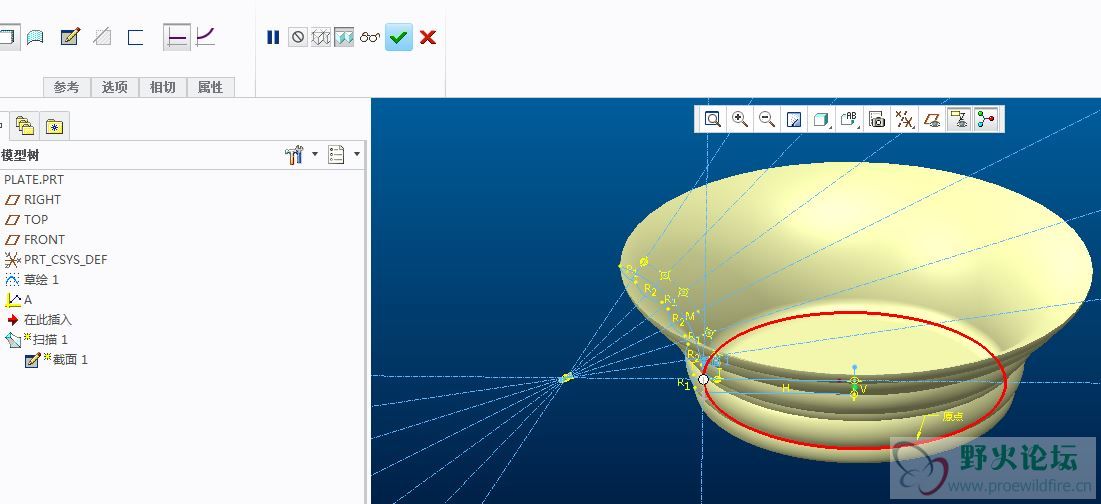The height and width of the screenshot is (504, 1101).
Task: Switch to the favorites panel tab
Action: pyautogui.click(x=55, y=126)
